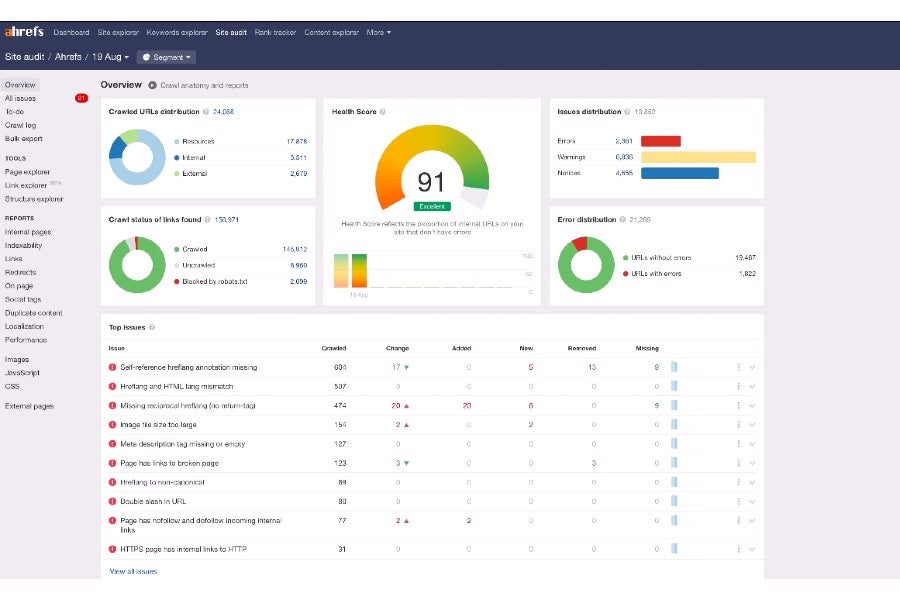The height and width of the screenshot is (600, 900).
Task: Click Blocked by robots.txt value 2,099
Action: [x=298, y=281]
